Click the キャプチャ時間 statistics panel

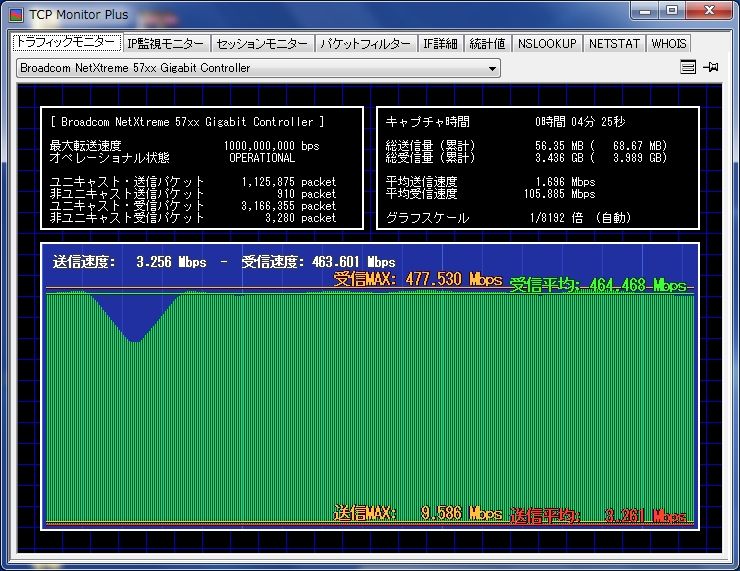537,168
